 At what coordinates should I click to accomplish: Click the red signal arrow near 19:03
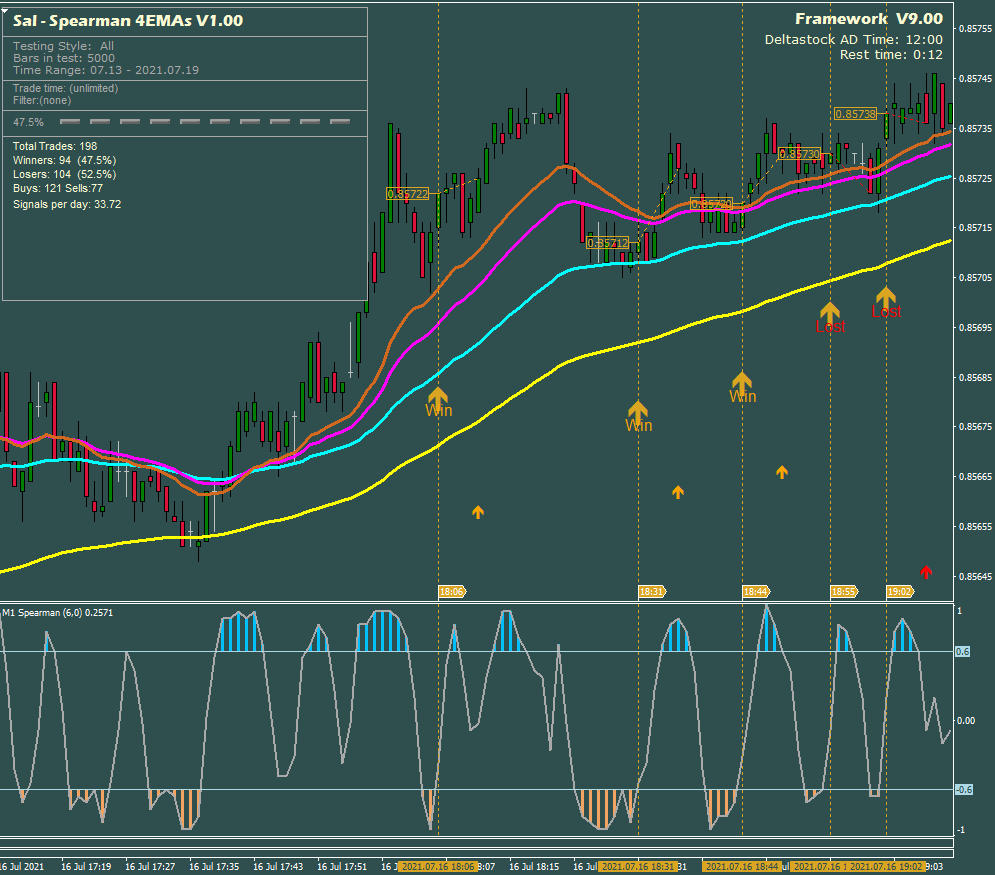926,572
